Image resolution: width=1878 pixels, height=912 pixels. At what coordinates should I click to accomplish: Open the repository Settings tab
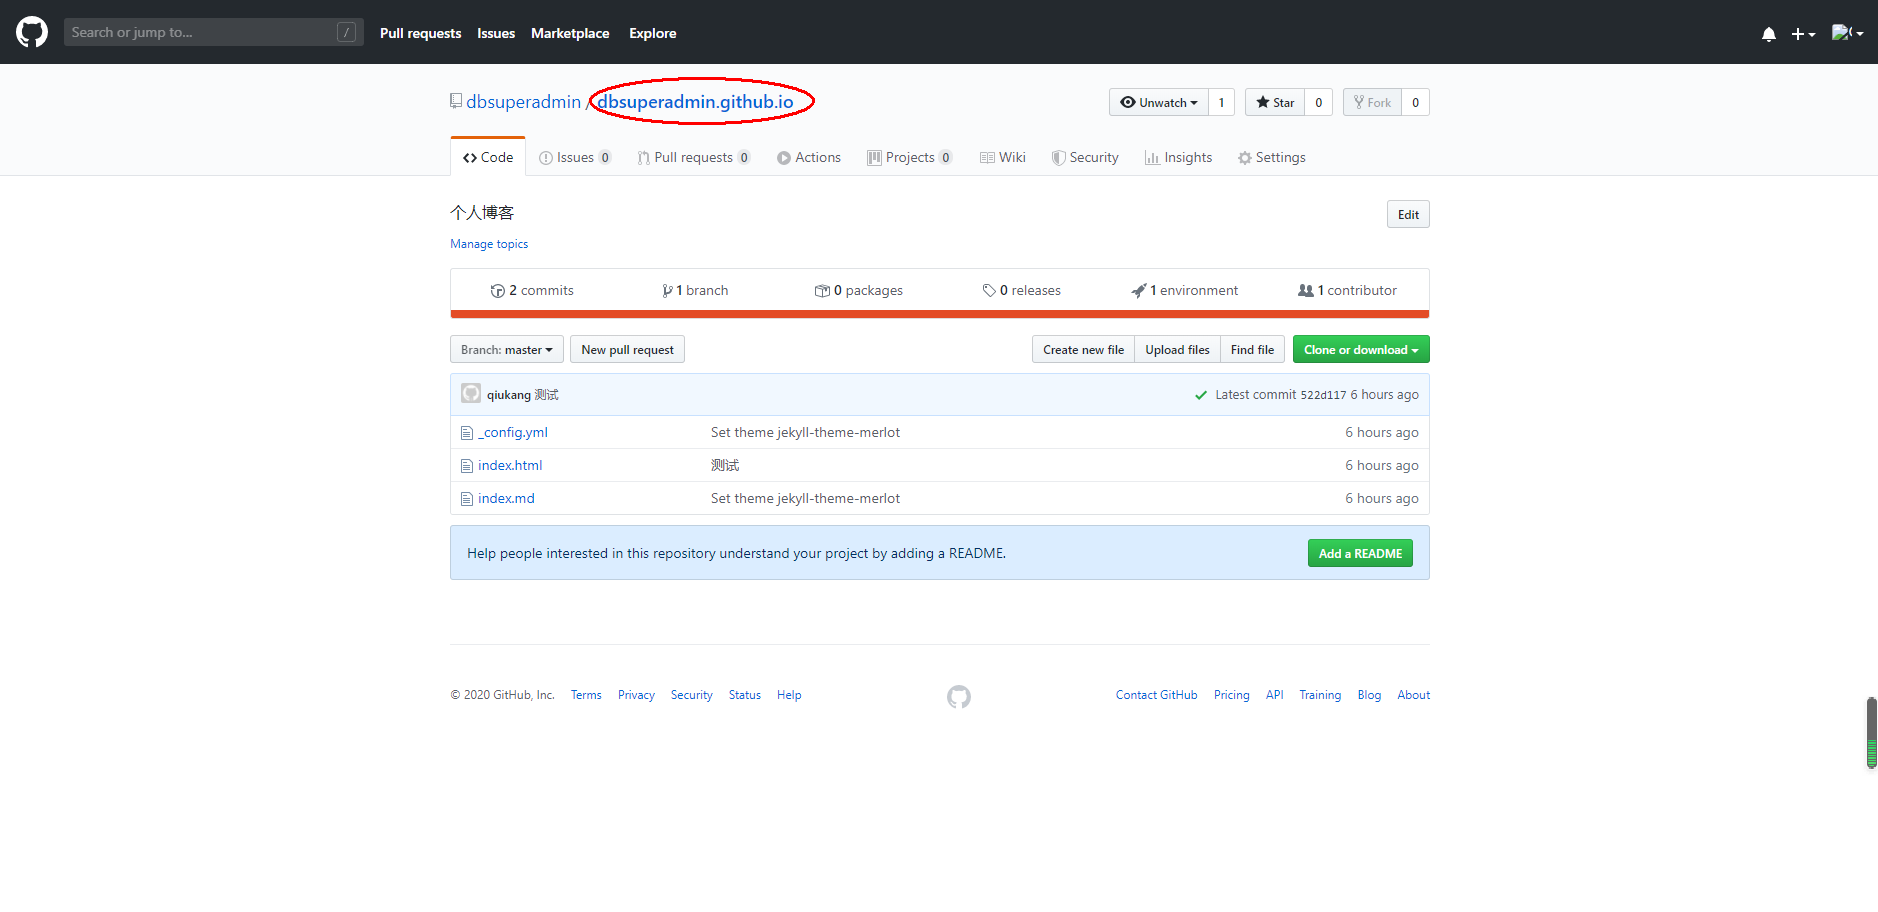(x=1272, y=157)
